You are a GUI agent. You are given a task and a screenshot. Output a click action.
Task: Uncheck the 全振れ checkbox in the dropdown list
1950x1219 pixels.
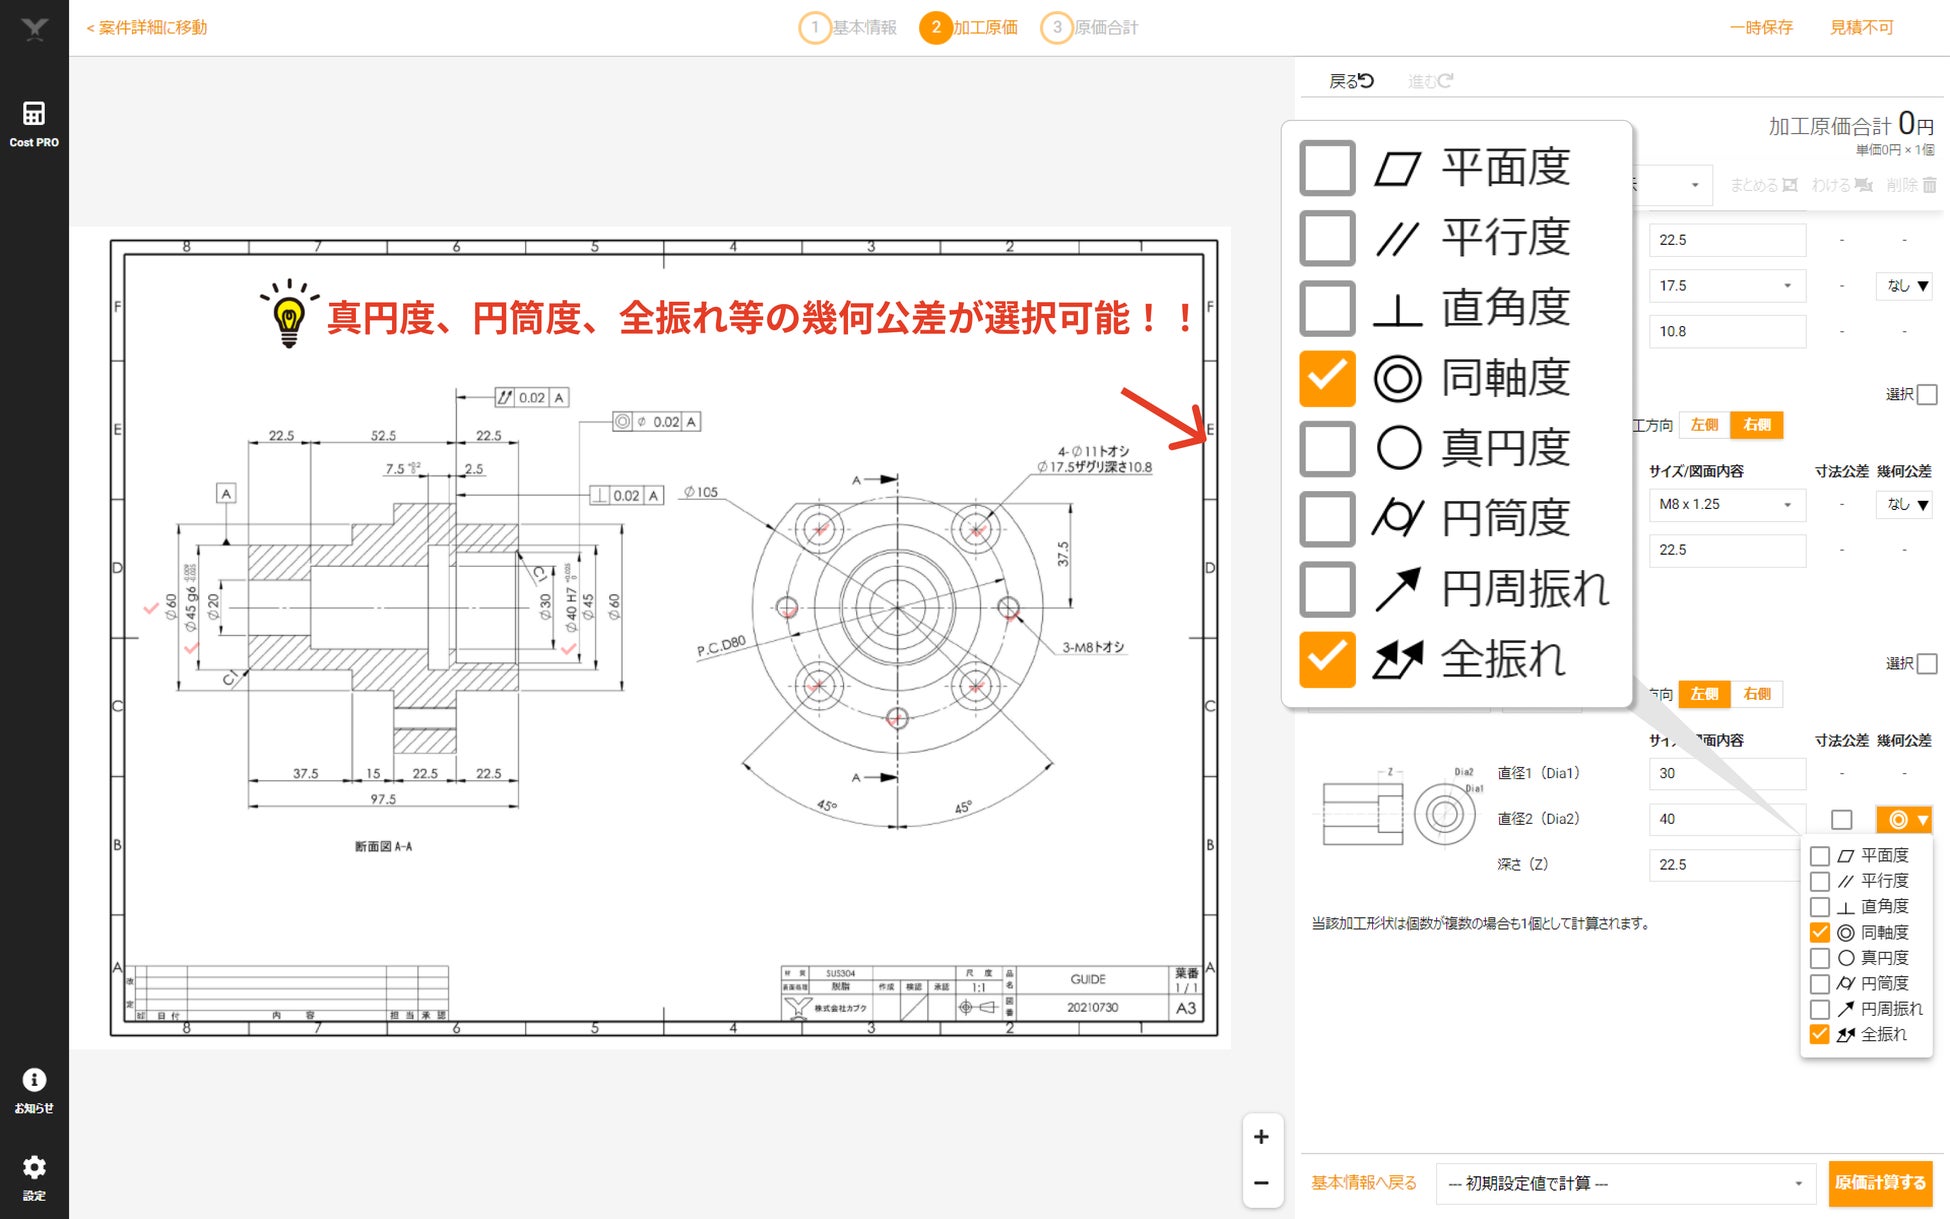(x=1820, y=1035)
